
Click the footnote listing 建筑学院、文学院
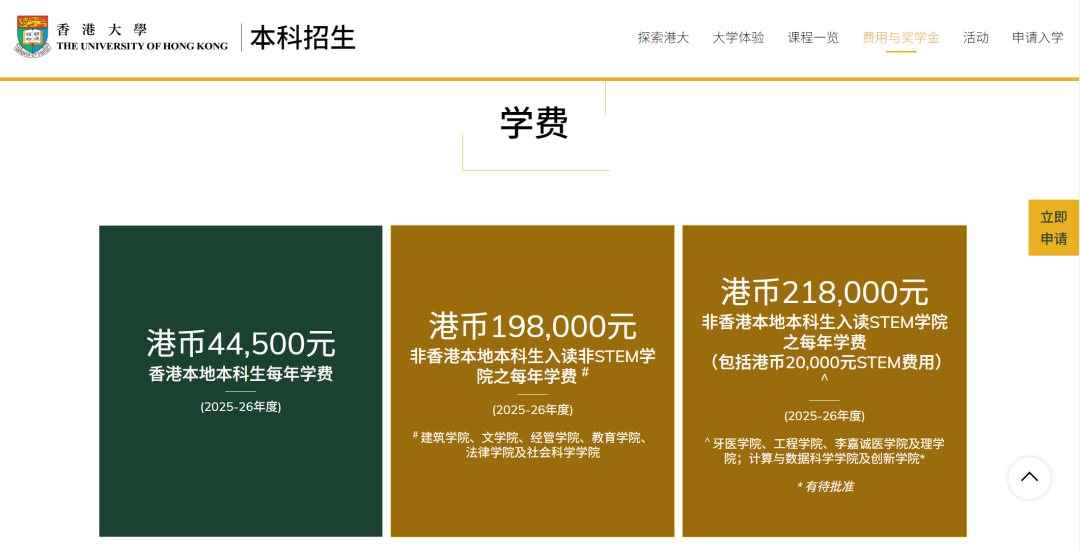click(532, 445)
